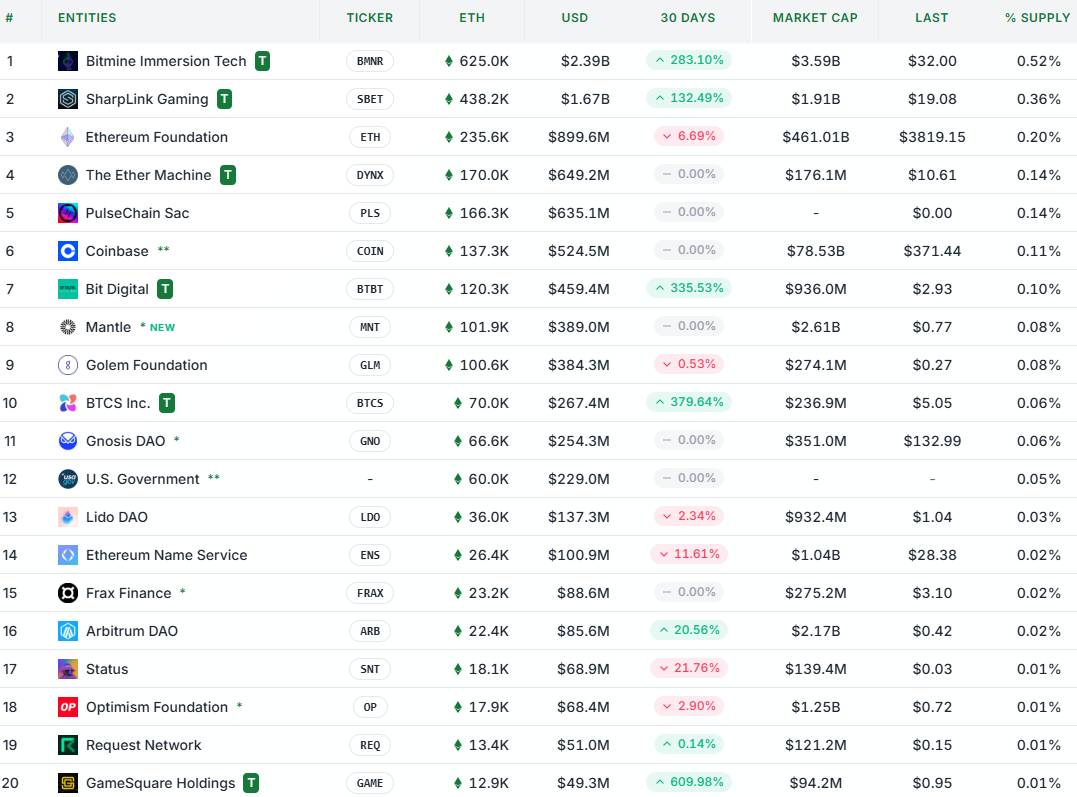Click the GAME ticker pill
Viewport: 1077px width, 797px height.
coord(370,783)
